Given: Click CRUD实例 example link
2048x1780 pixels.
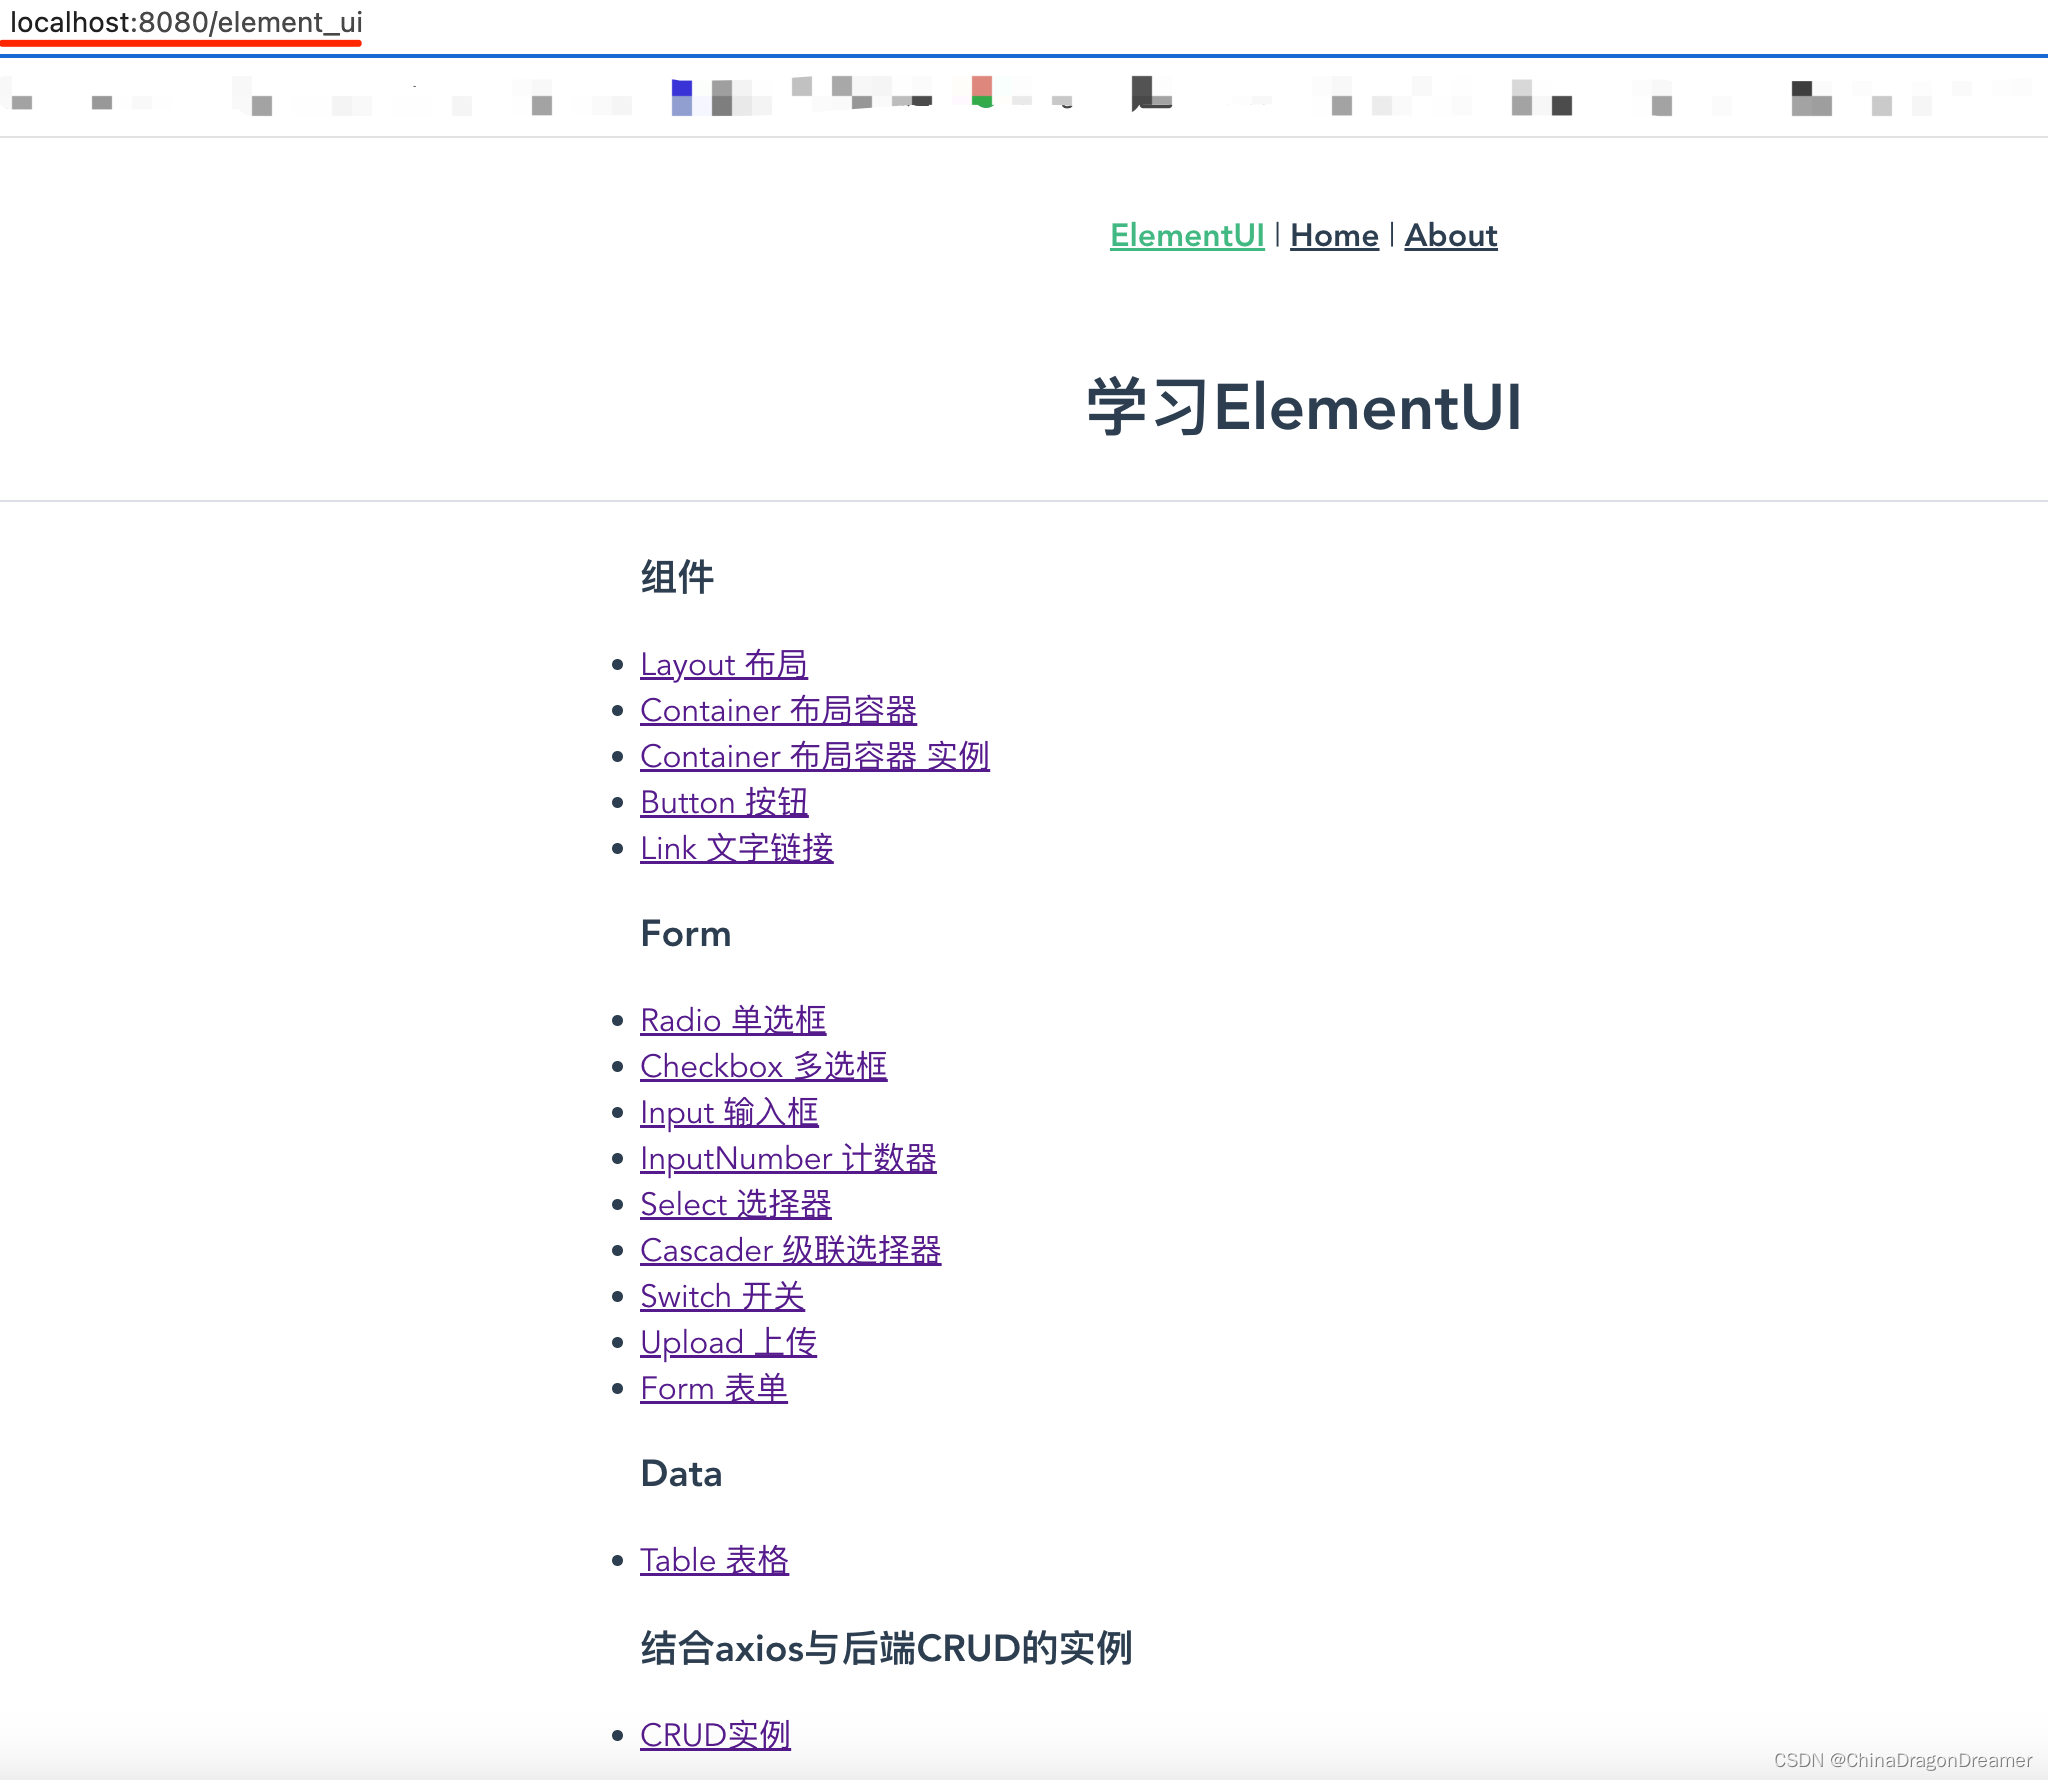Looking at the screenshot, I should pyautogui.click(x=714, y=1733).
